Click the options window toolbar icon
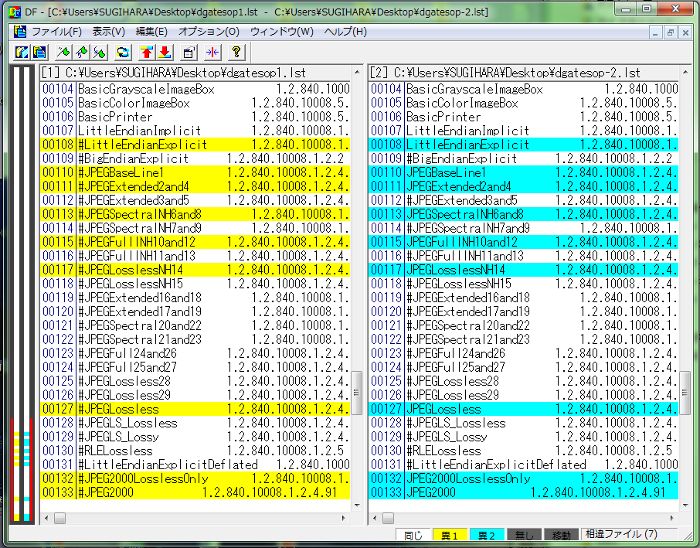 coord(188,52)
